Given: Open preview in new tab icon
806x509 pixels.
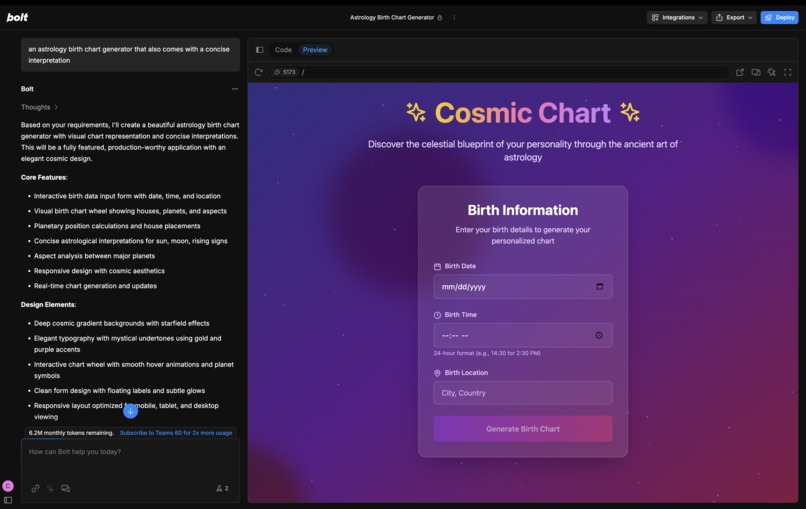Looking at the screenshot, I should [x=740, y=72].
